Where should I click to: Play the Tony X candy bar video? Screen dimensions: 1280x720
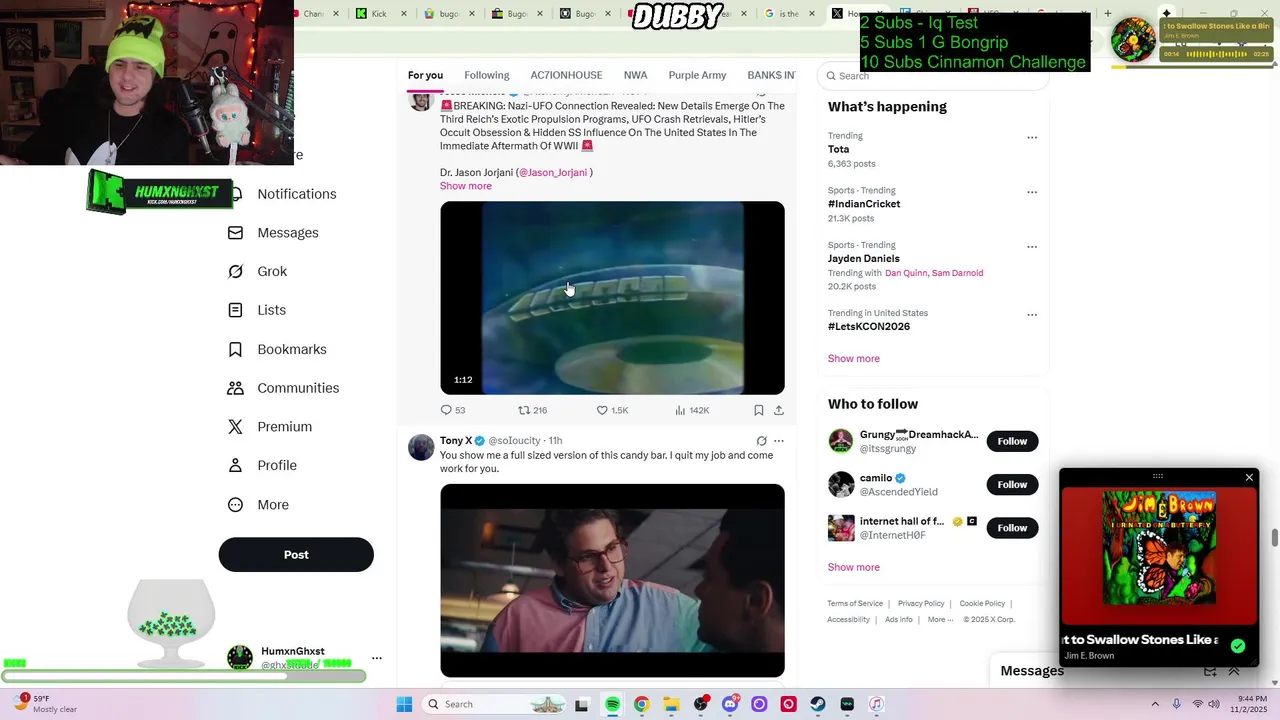pyautogui.click(x=612, y=581)
